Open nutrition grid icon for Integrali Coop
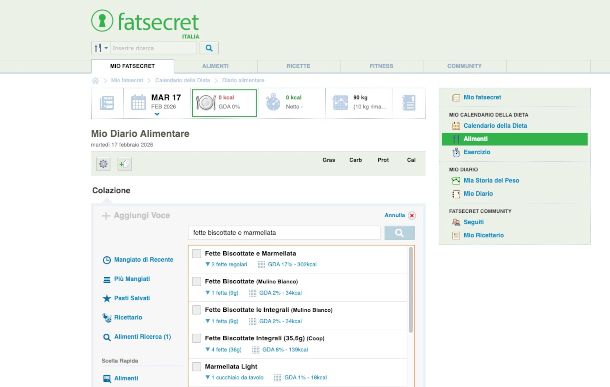 (256, 350)
